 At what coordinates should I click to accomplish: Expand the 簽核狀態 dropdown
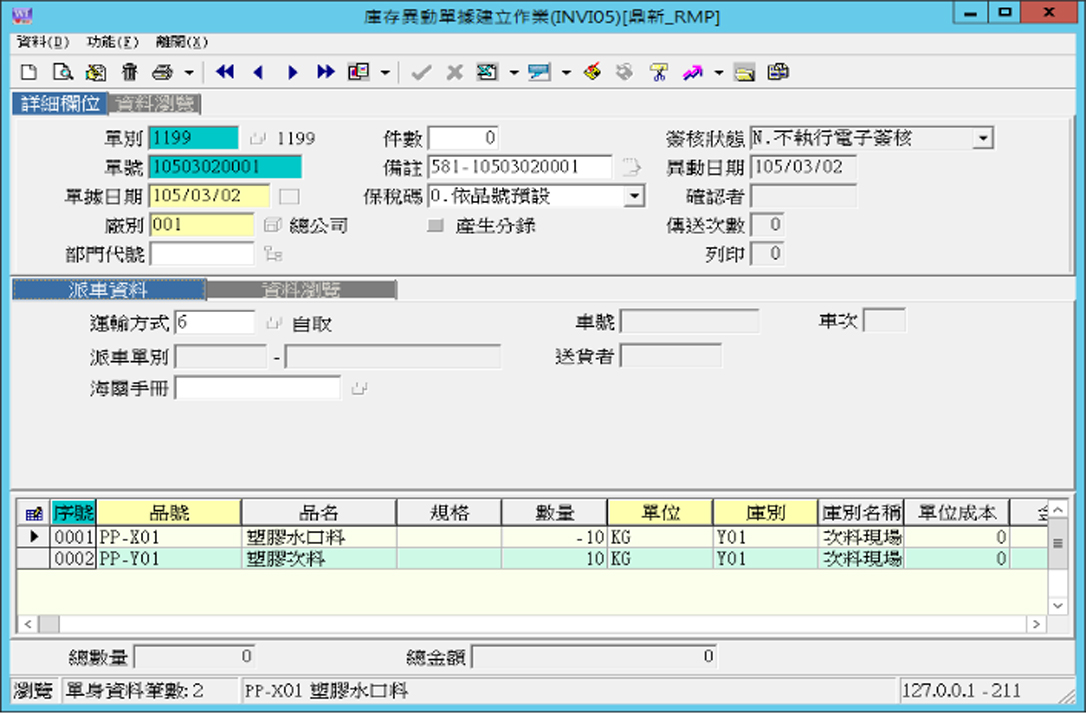(983, 139)
